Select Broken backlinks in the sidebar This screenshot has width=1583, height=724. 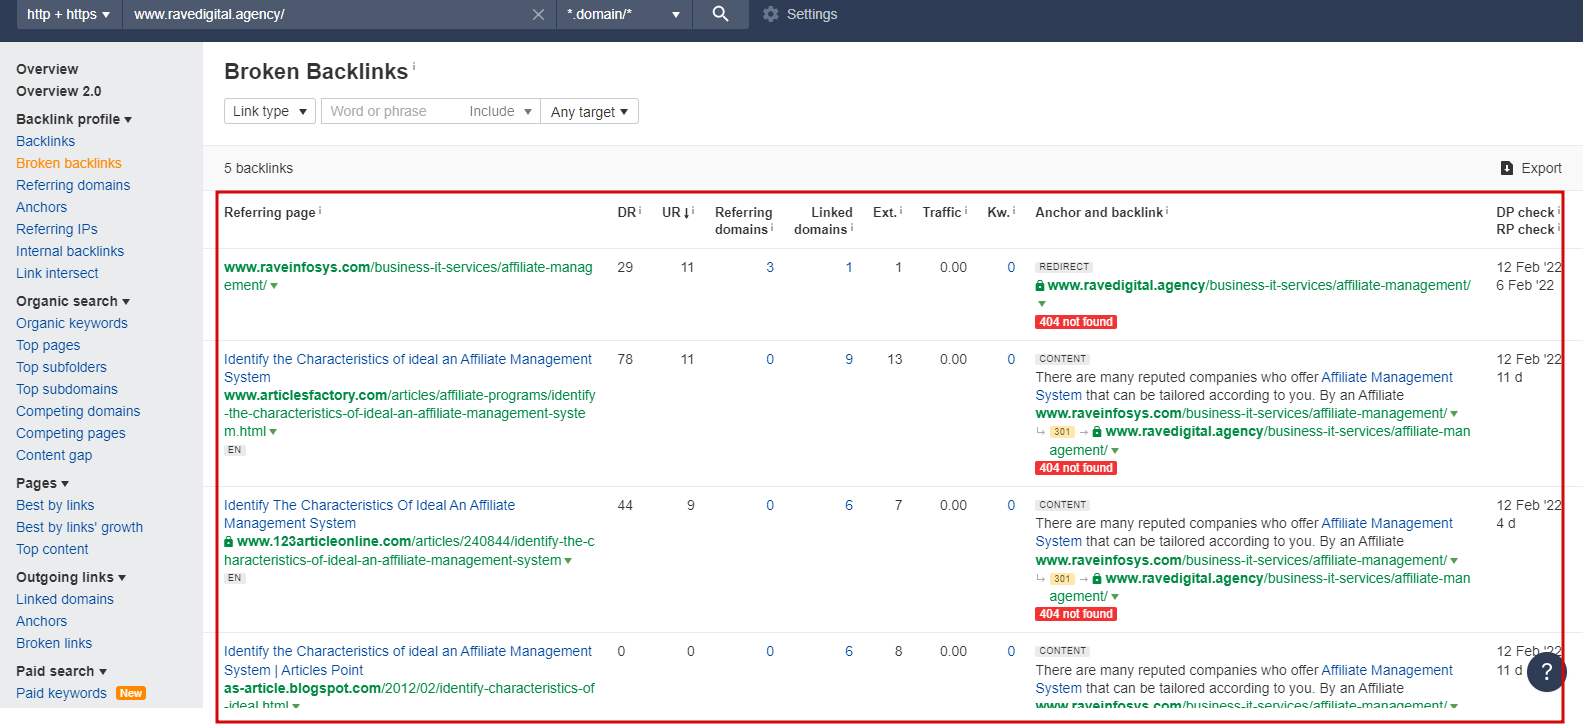(69, 163)
